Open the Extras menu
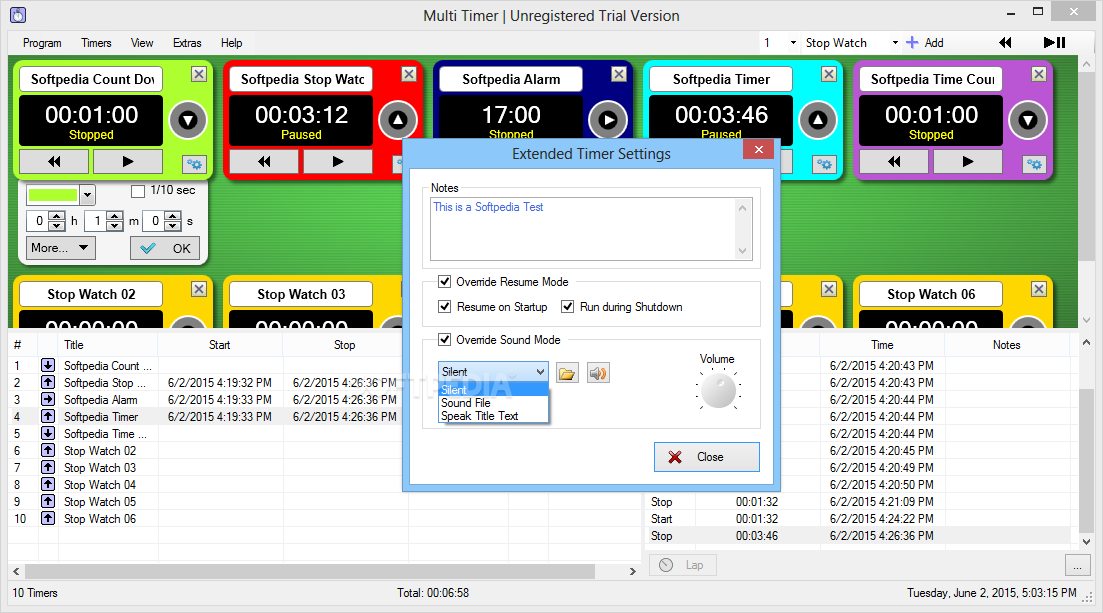Screen dimensions: 1103x613 [187, 43]
